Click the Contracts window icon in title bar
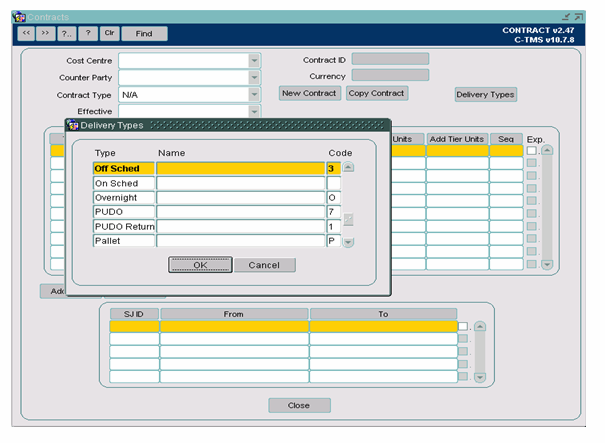The image size is (605, 443). 19,17
